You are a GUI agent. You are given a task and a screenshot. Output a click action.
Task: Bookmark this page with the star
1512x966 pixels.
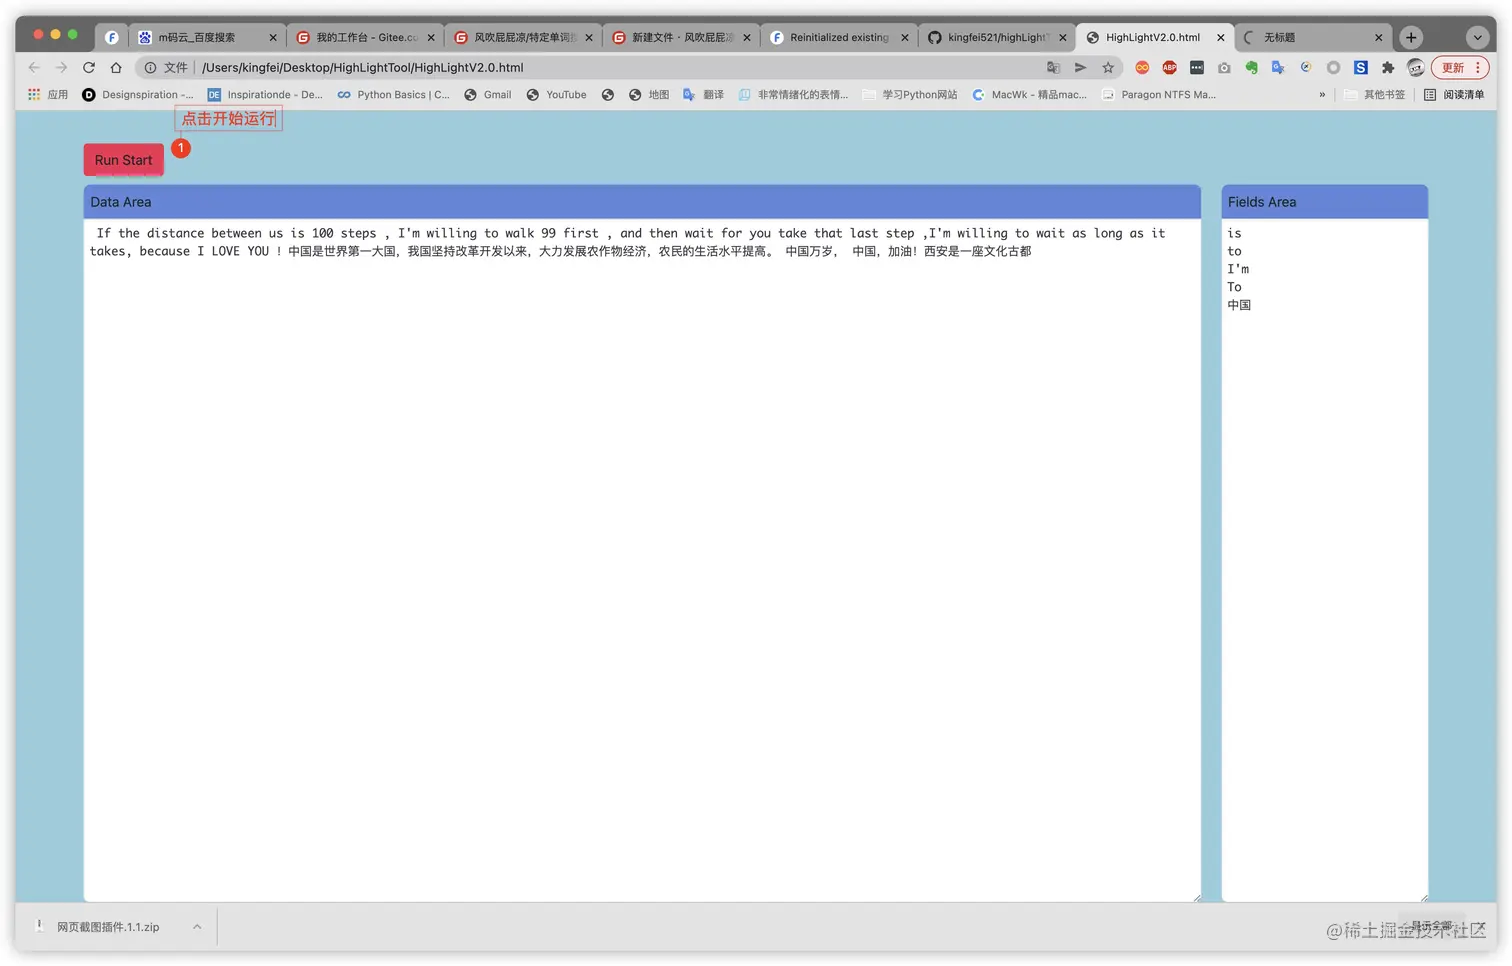point(1108,67)
